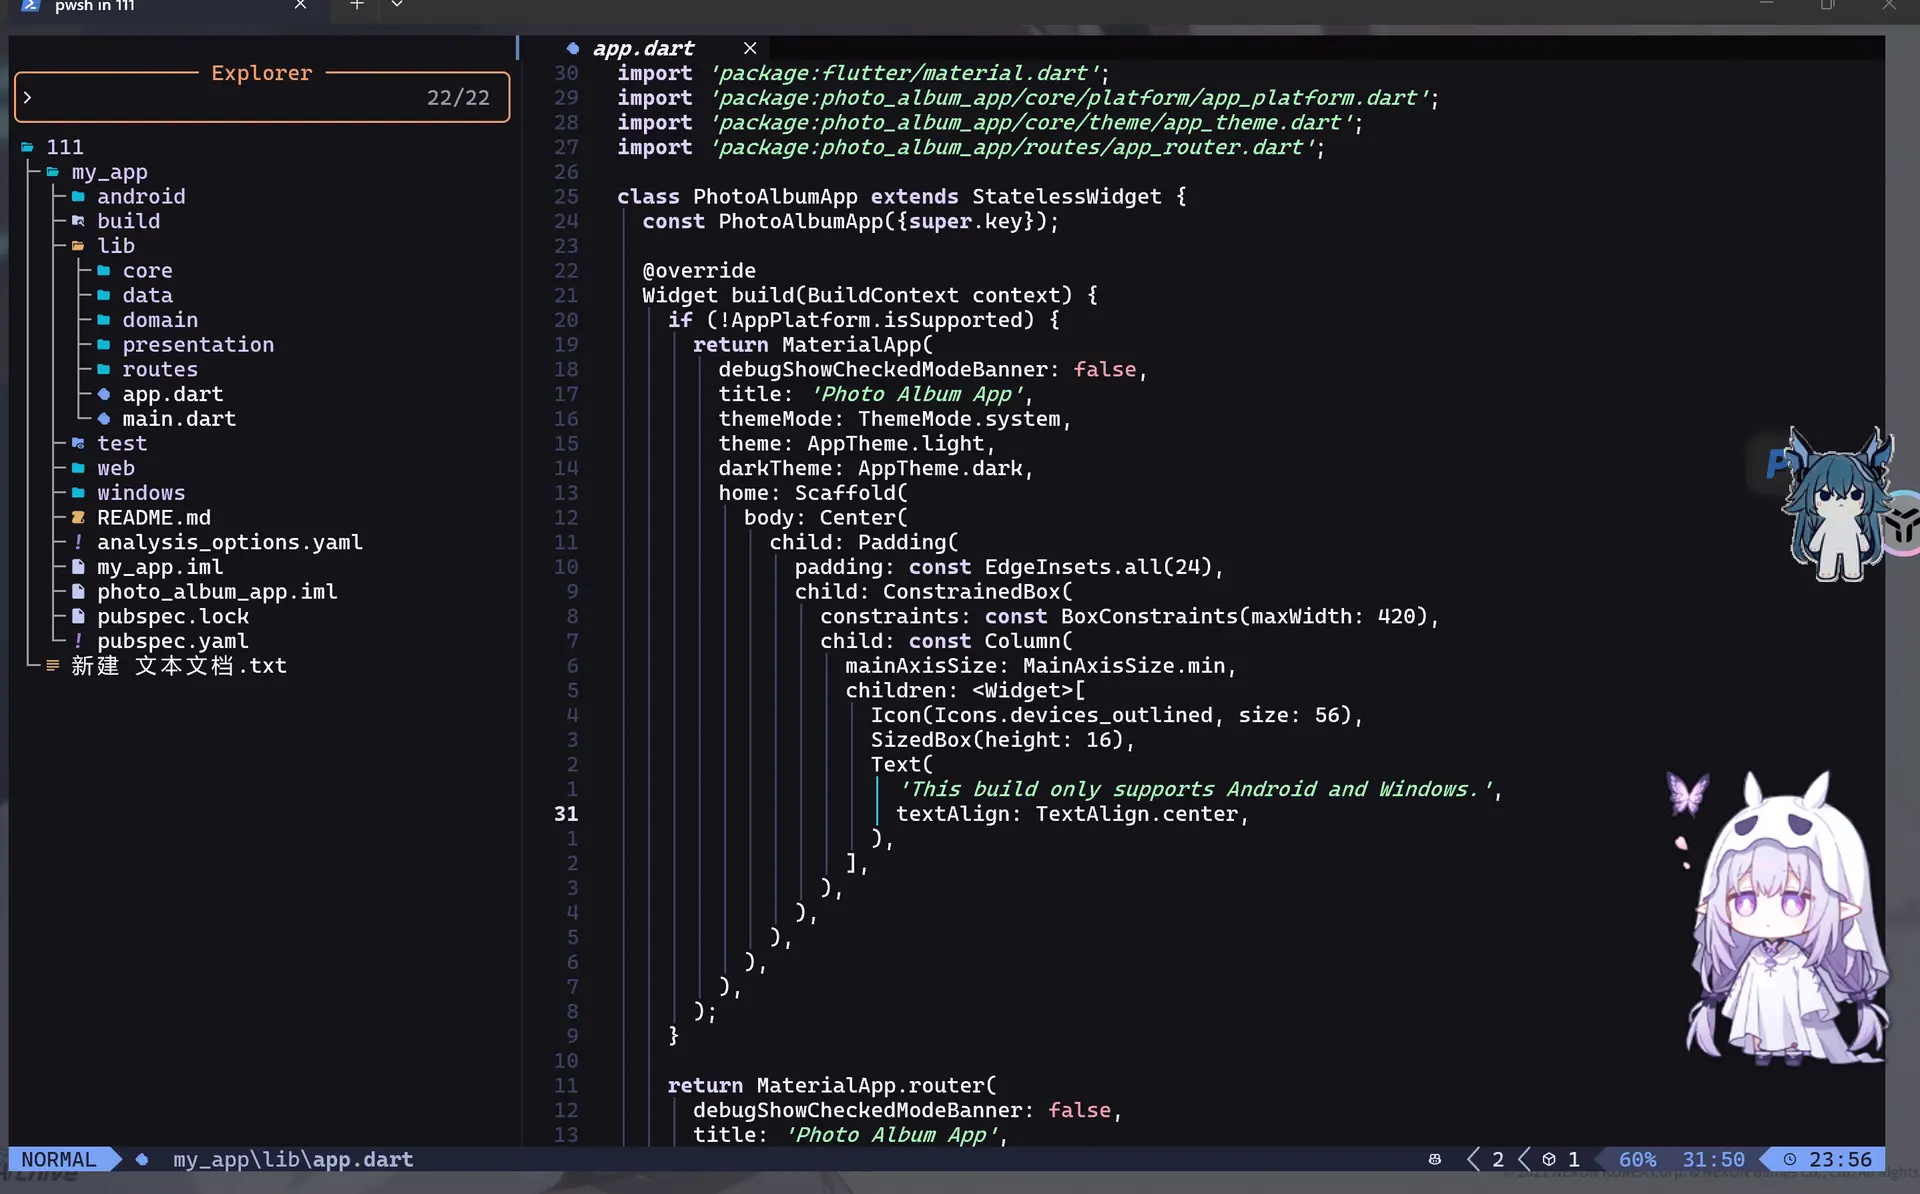Click the 'class PhotoAlbumApp extends StatelessWidget' line
Viewport: 1920px width, 1194px height.
902,197
